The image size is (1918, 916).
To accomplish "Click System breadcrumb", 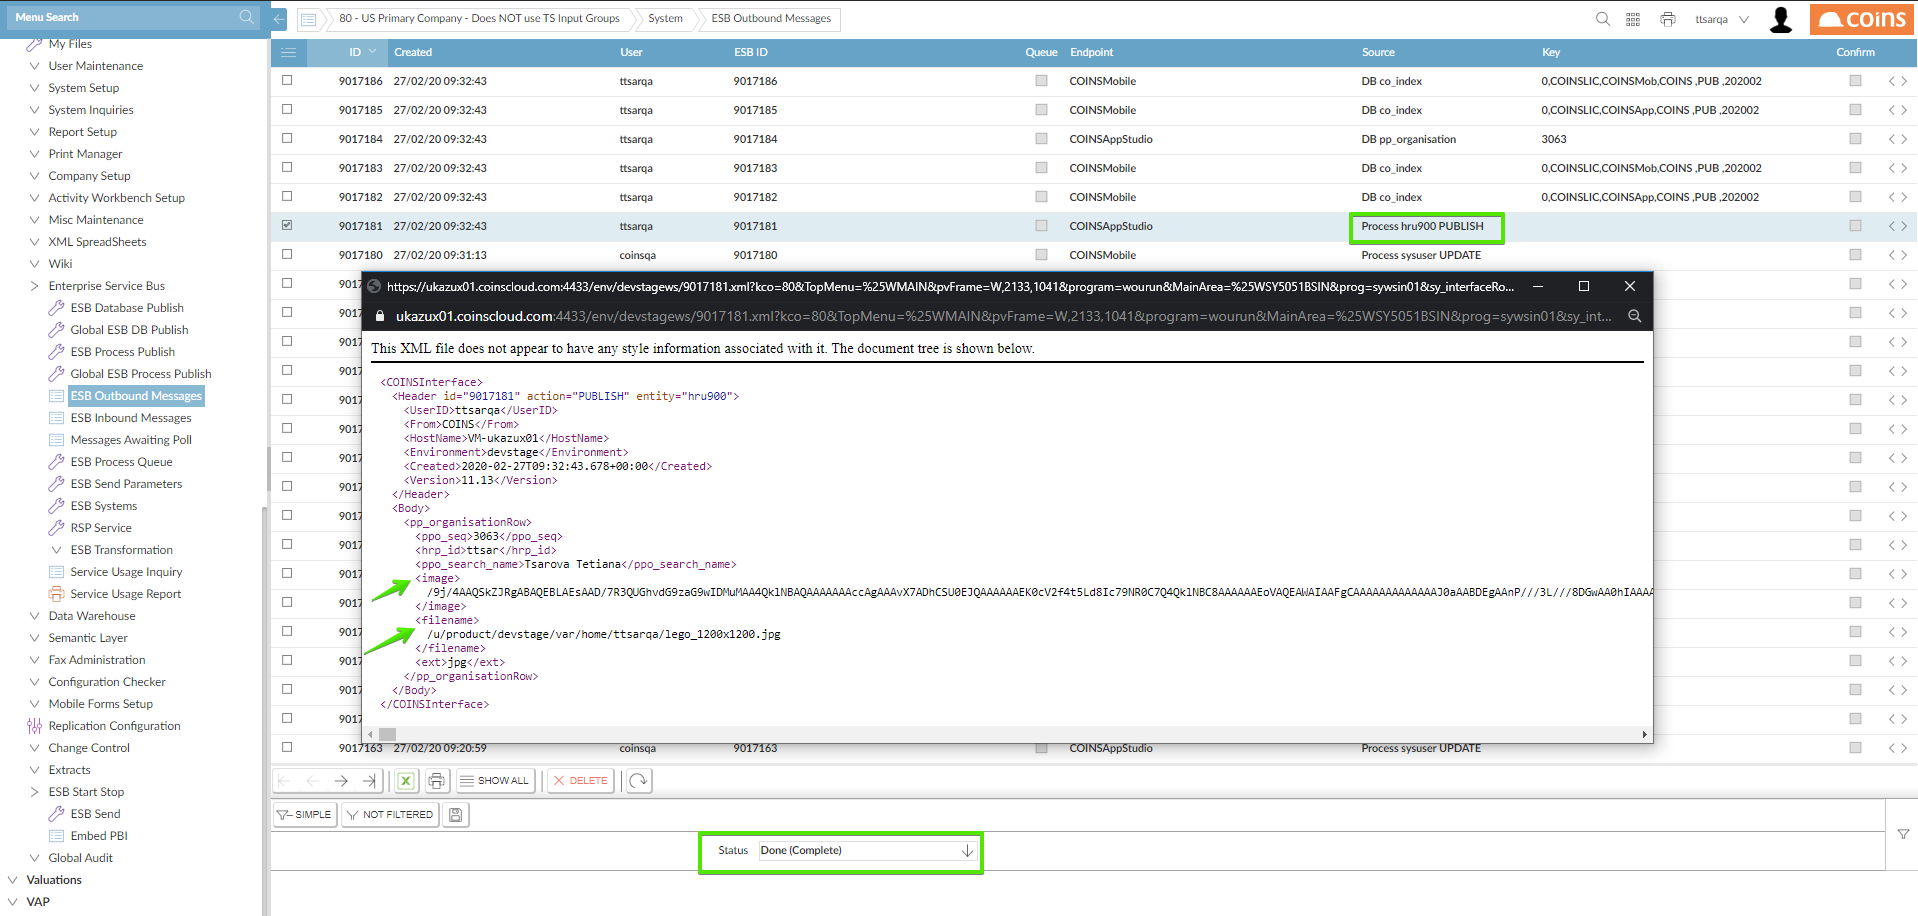I will tap(665, 19).
